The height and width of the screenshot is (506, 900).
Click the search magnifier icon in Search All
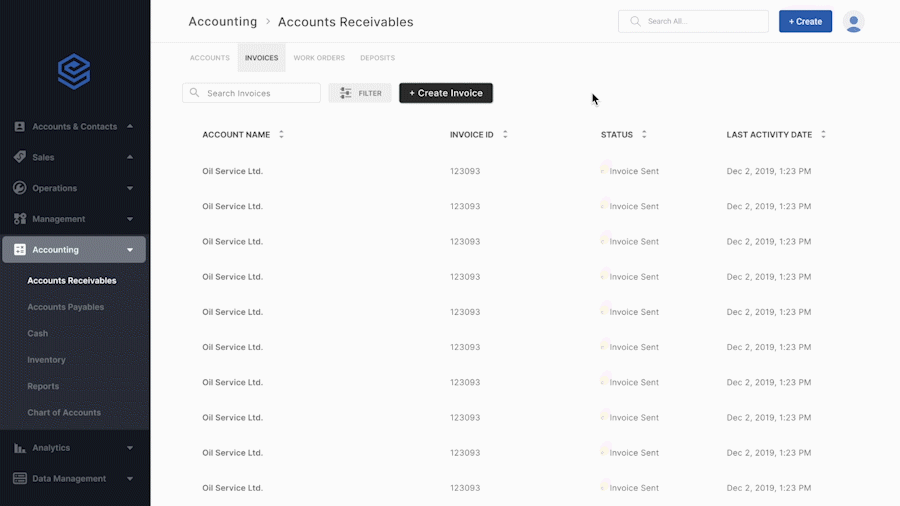click(x=635, y=21)
